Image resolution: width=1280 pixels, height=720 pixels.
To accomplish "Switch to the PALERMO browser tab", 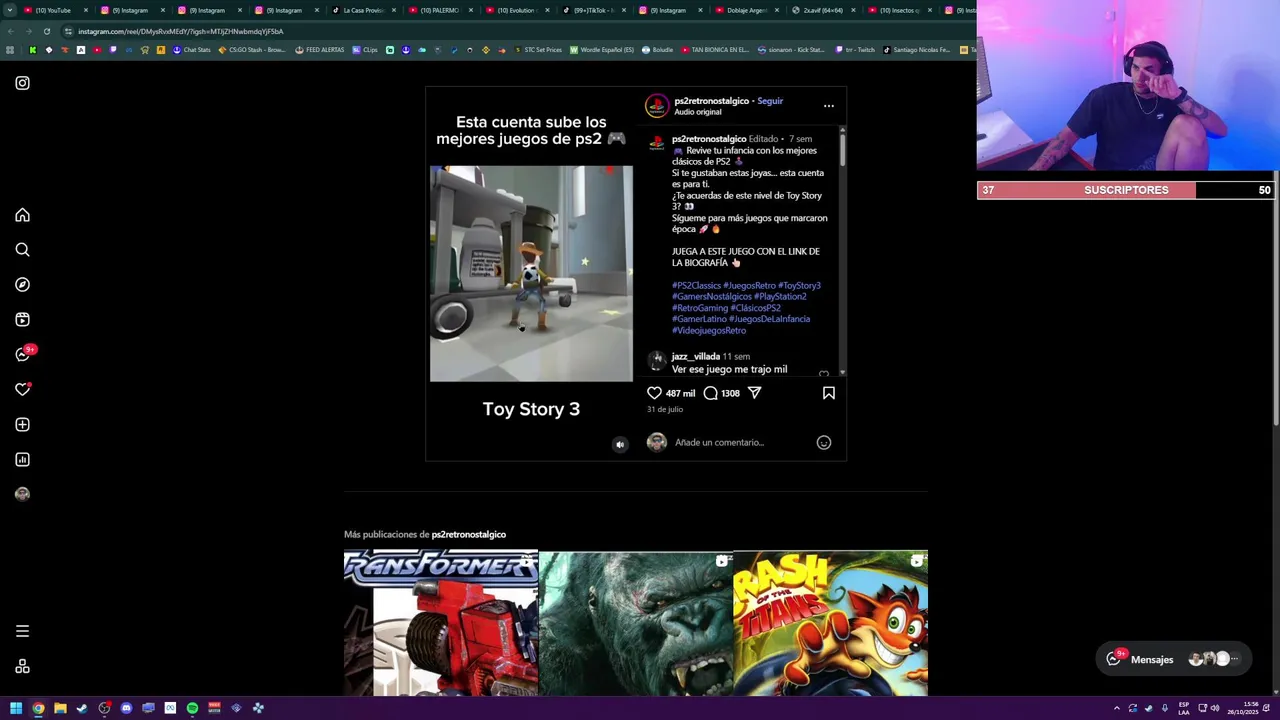I will (x=439, y=10).
